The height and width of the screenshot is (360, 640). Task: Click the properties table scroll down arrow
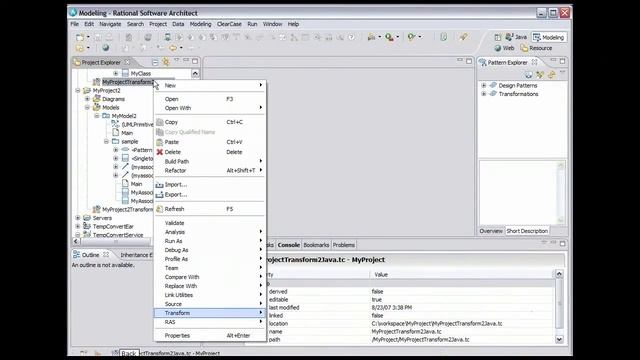559,339
